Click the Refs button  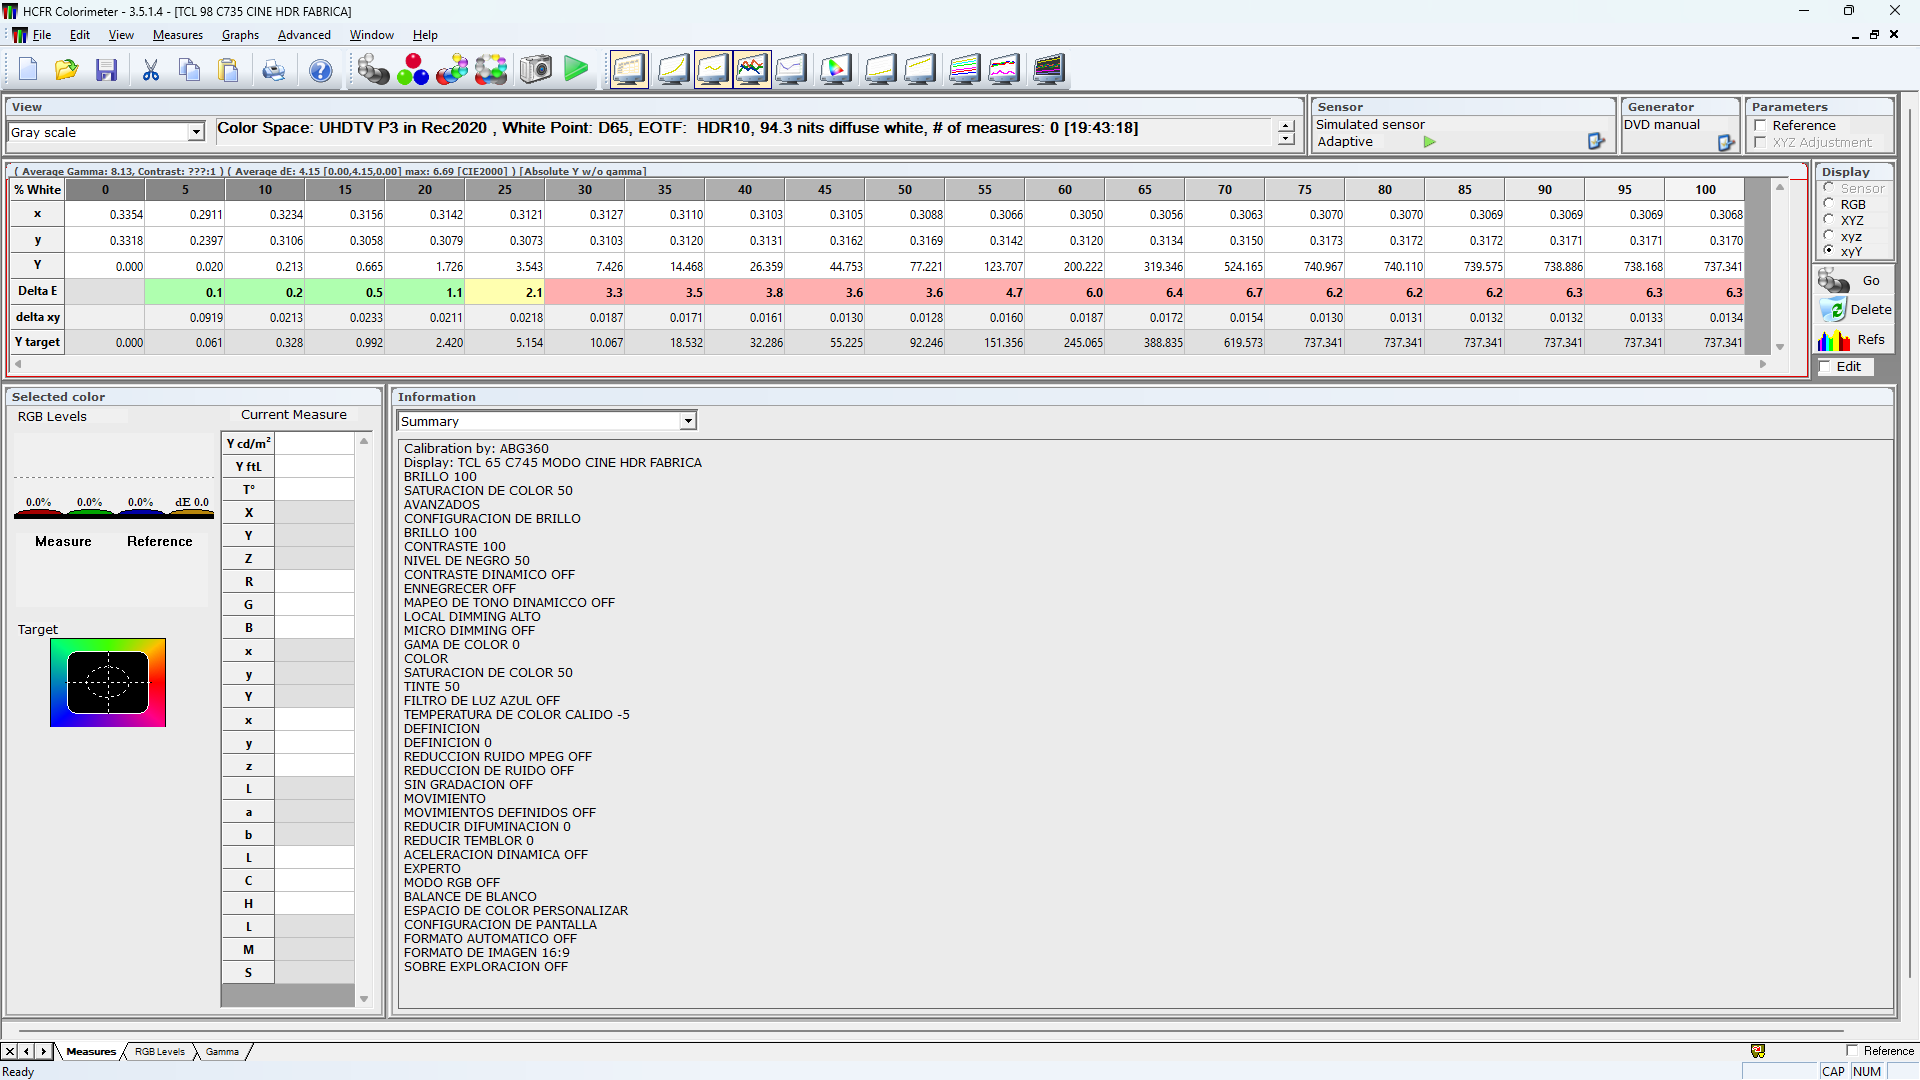[x=1855, y=340]
